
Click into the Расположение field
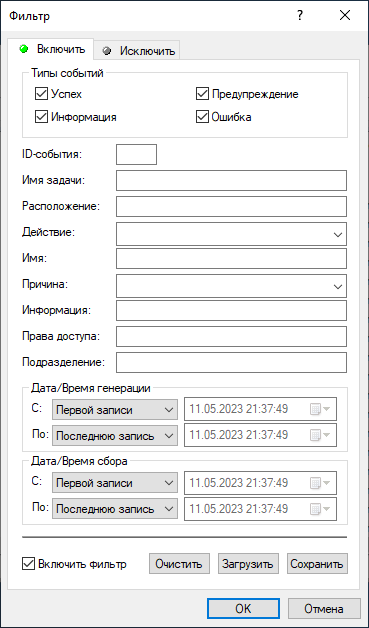pos(231,206)
